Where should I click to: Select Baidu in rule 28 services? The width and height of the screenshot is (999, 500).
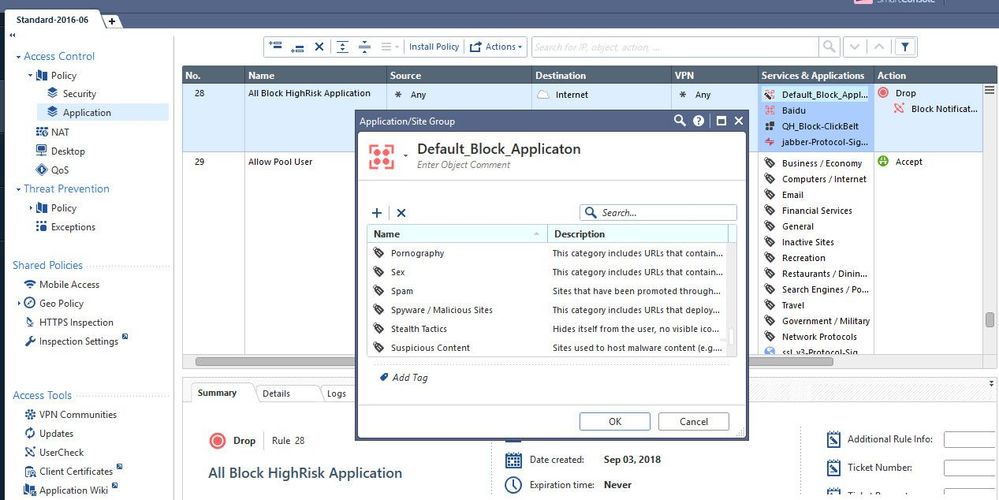794,110
